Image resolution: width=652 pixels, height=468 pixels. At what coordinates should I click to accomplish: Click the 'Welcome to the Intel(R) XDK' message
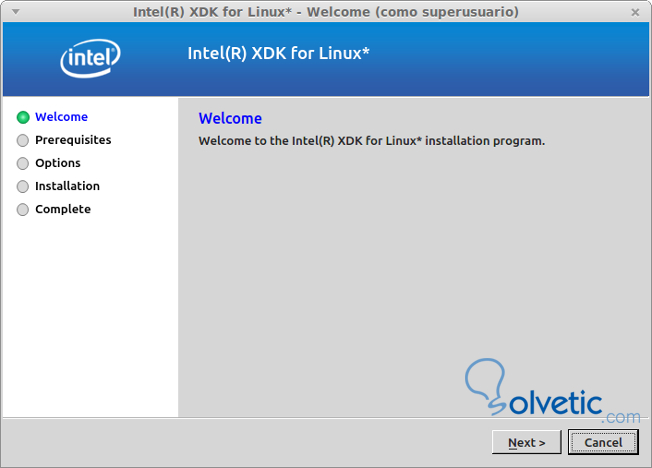point(372,141)
